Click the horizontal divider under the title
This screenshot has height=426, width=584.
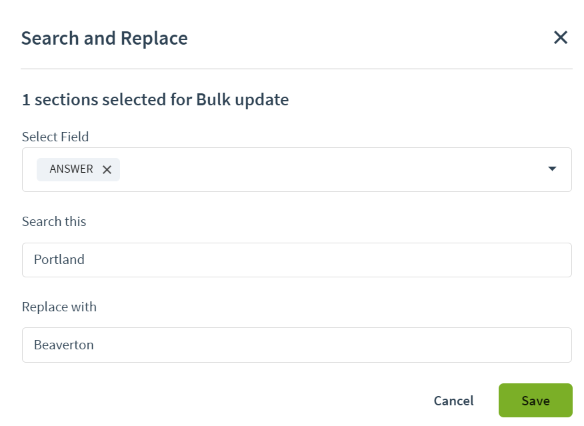pos(296,69)
